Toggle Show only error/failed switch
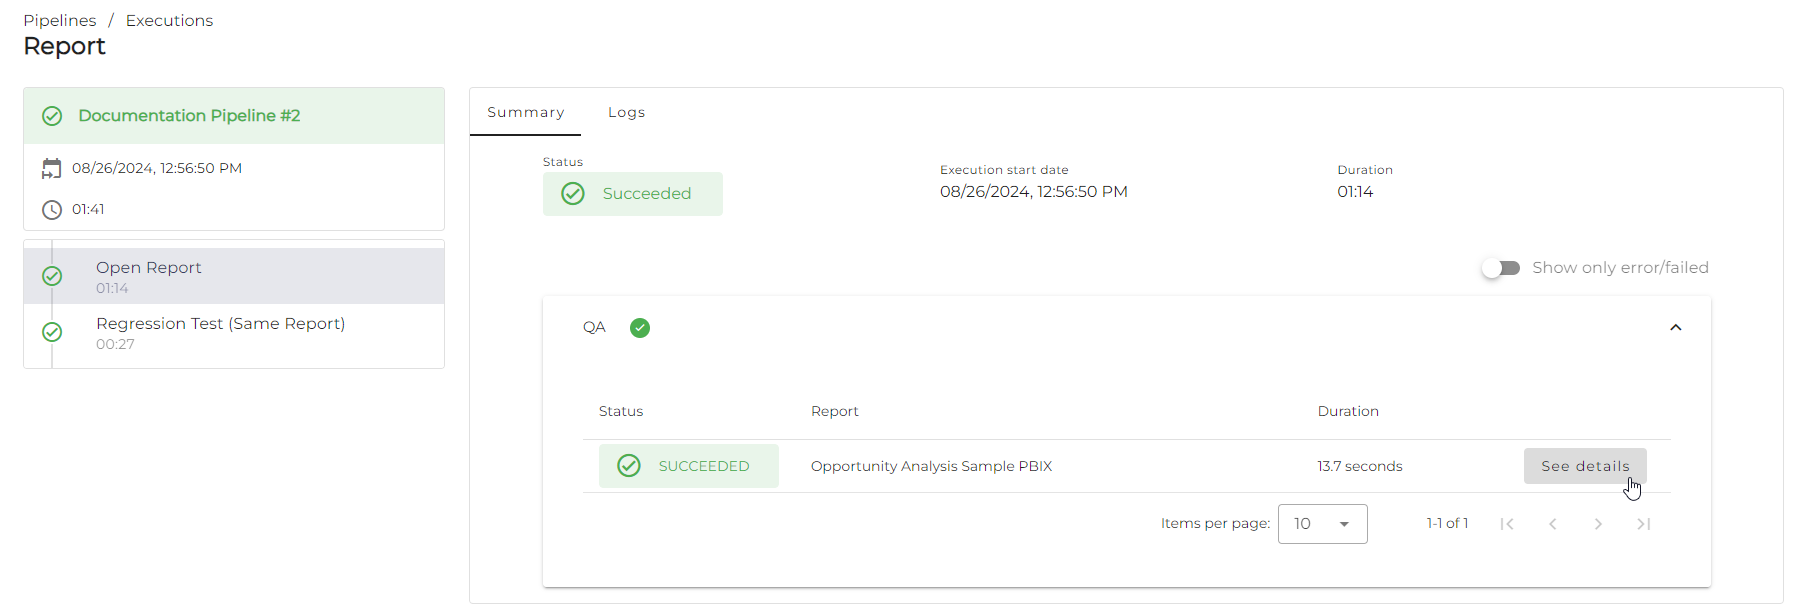 pos(1501,268)
